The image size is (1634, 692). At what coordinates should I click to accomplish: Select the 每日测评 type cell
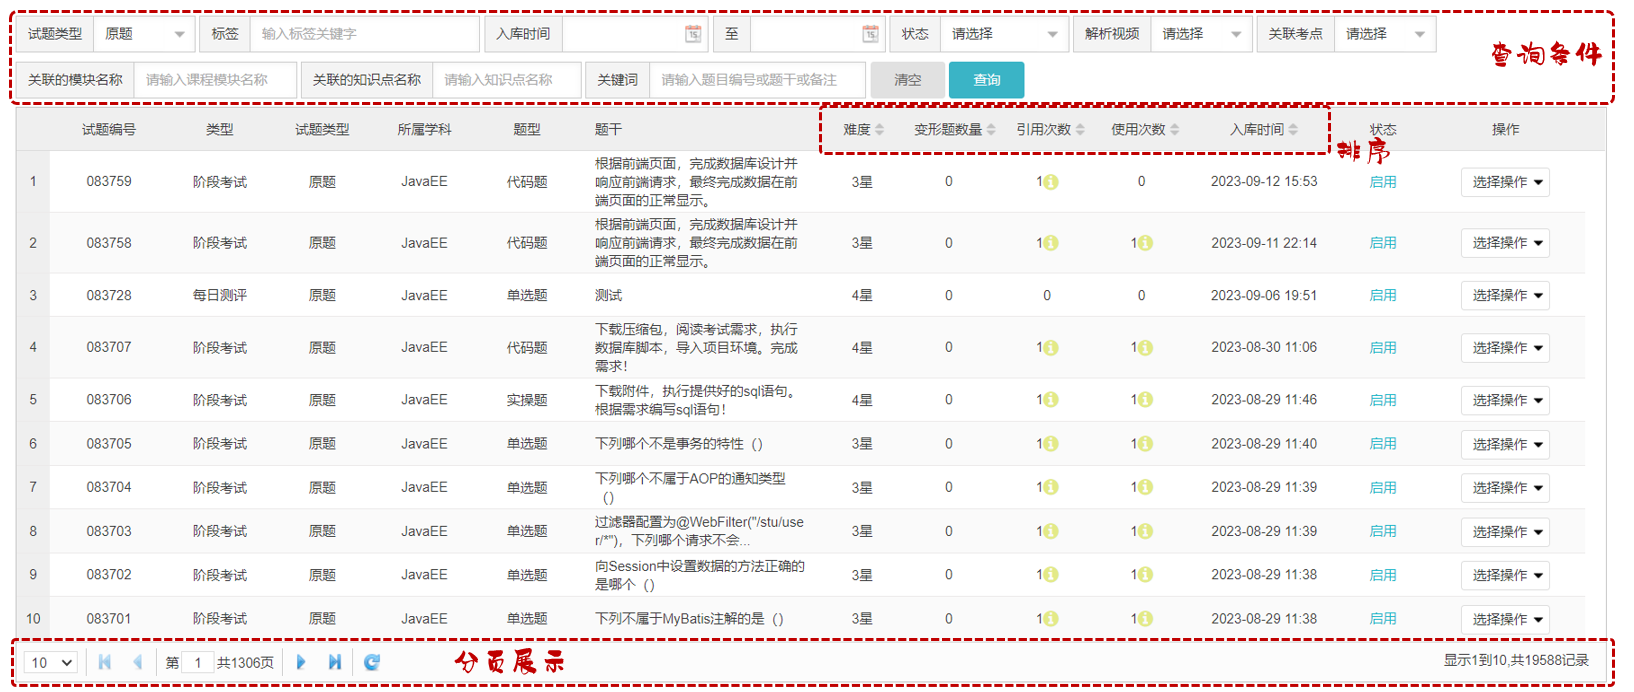220,296
